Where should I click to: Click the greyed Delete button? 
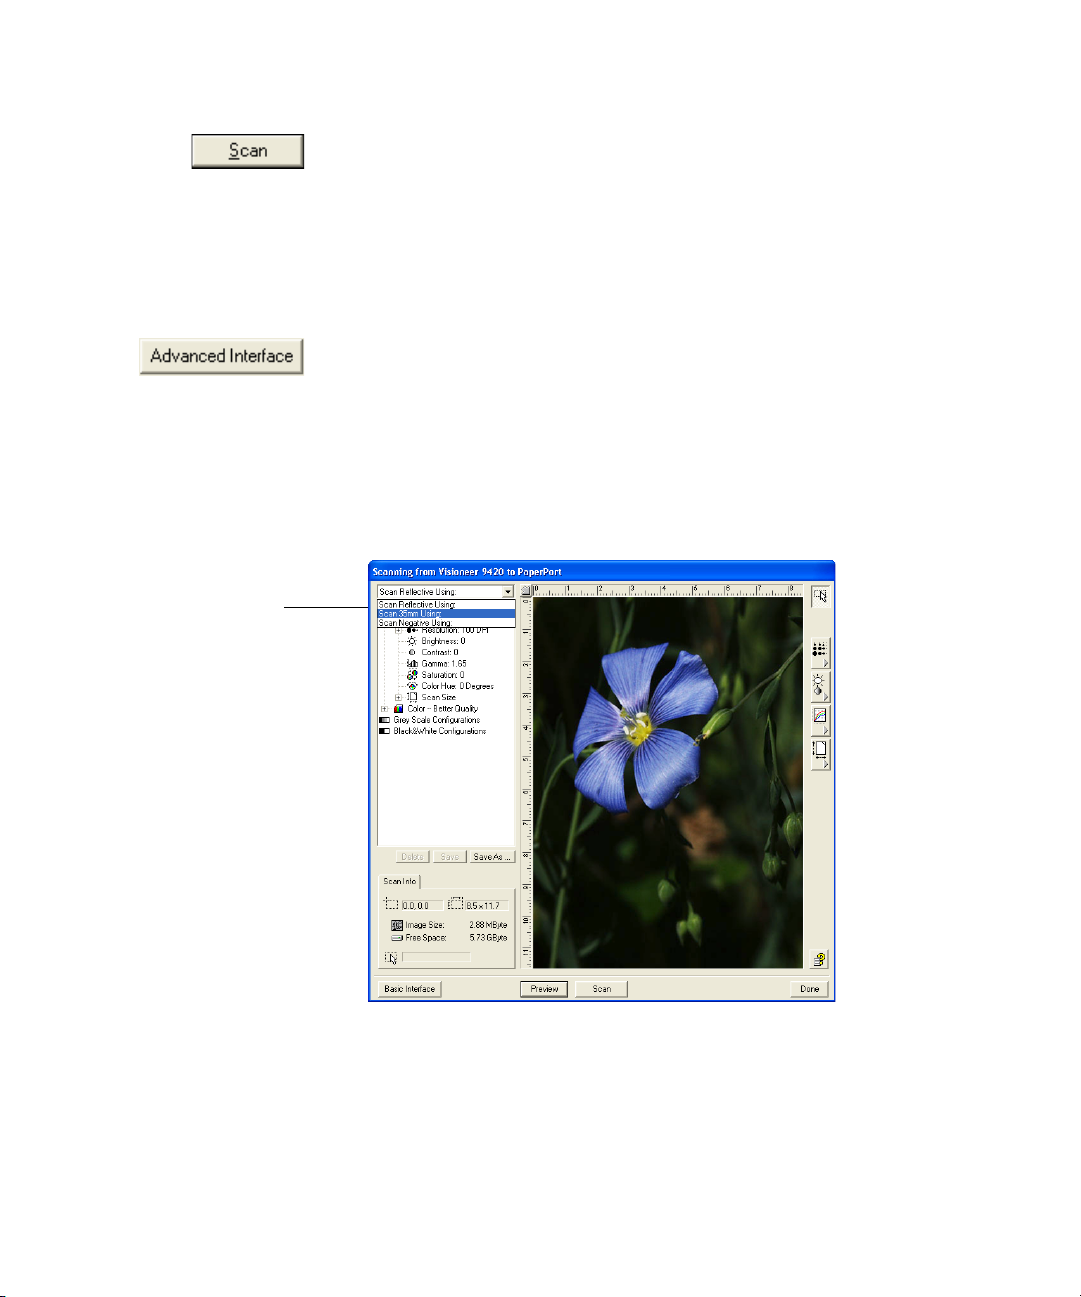[412, 857]
